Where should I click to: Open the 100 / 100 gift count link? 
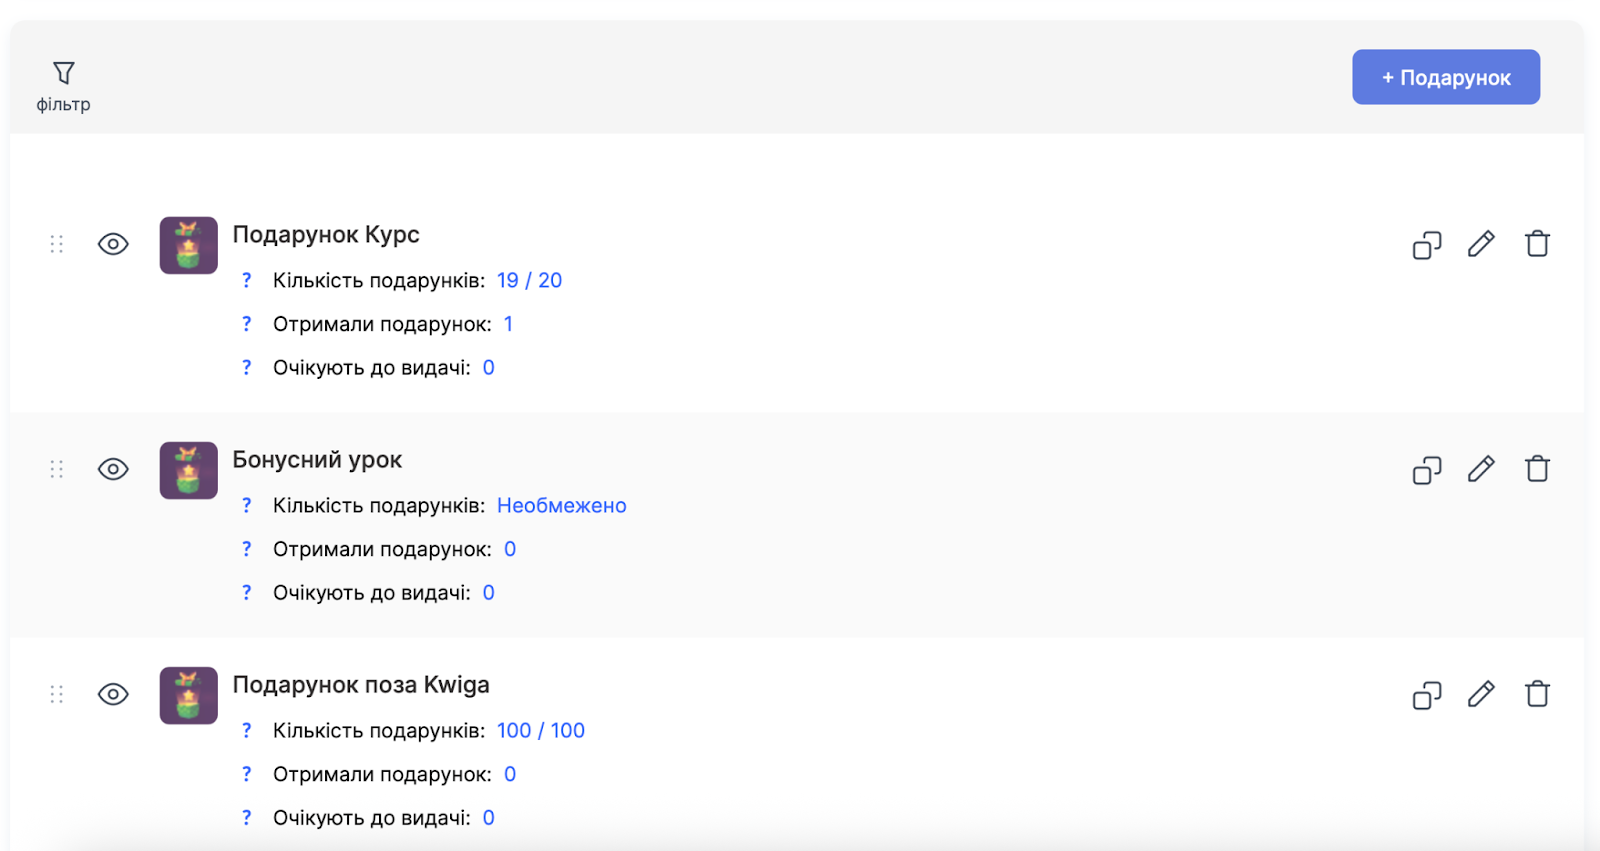[540, 731]
